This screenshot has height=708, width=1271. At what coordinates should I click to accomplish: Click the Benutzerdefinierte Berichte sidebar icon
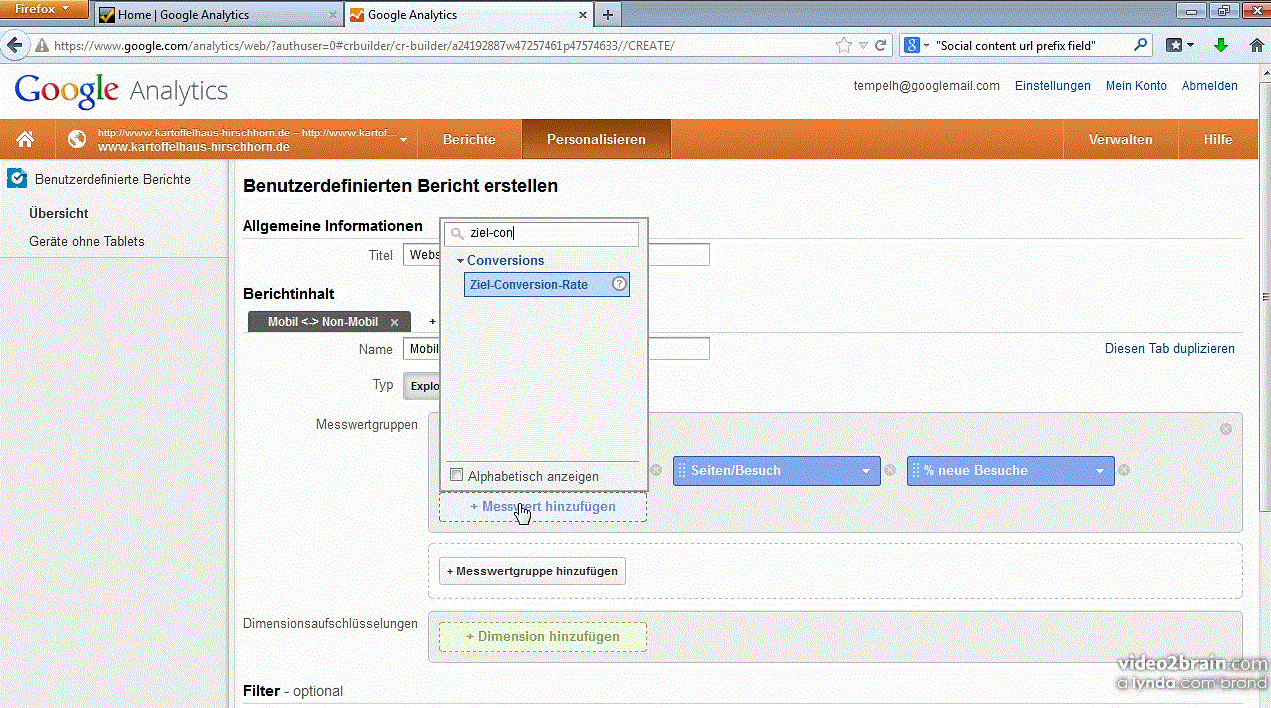(x=17, y=179)
